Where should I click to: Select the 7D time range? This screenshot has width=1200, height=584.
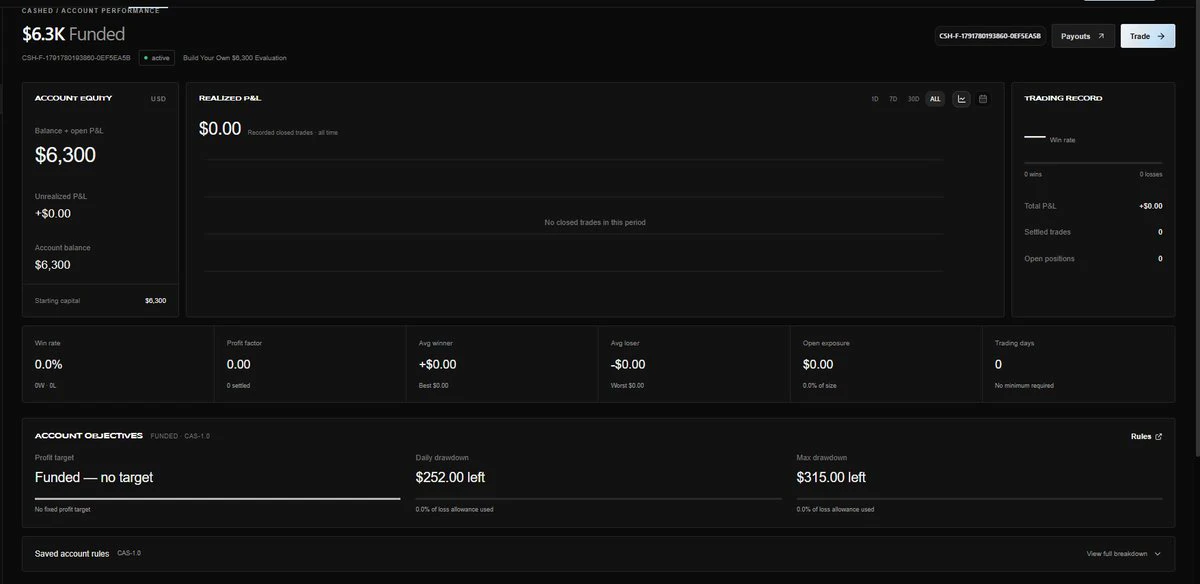click(893, 99)
